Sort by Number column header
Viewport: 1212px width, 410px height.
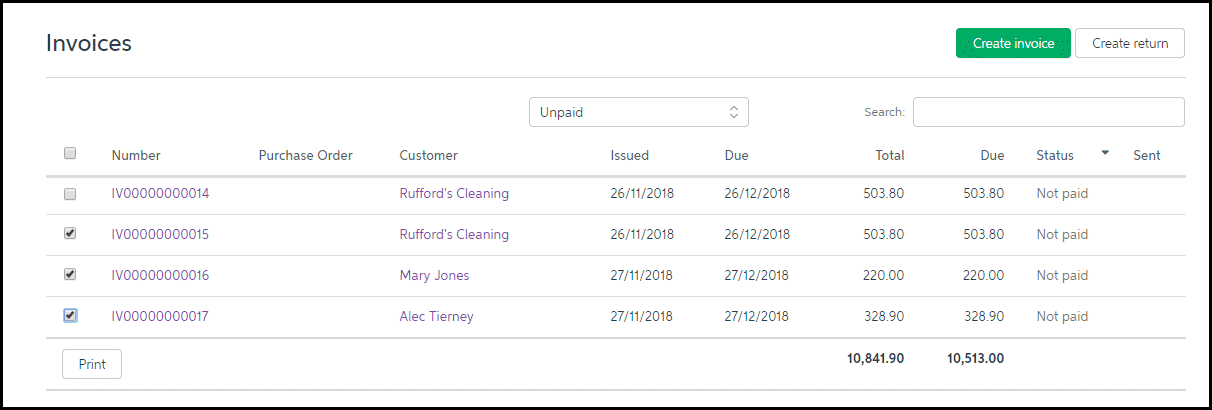coord(136,155)
